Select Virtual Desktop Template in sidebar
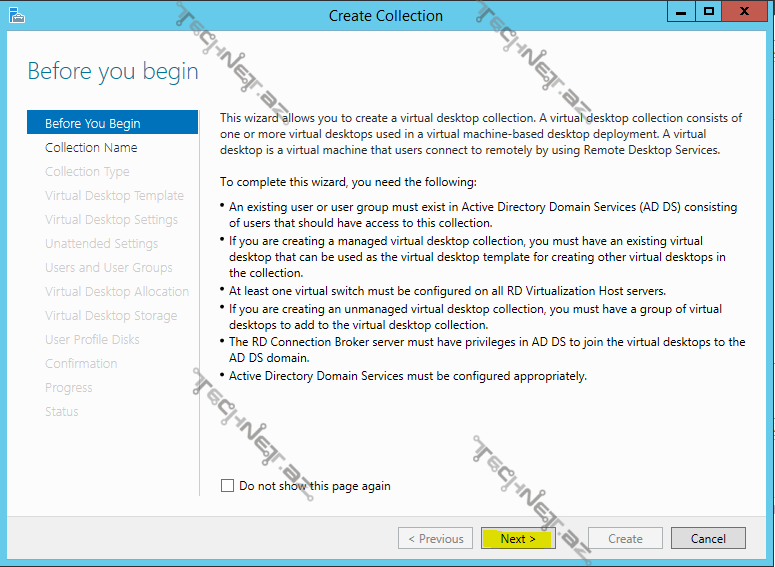Image resolution: width=775 pixels, height=567 pixels. [114, 195]
